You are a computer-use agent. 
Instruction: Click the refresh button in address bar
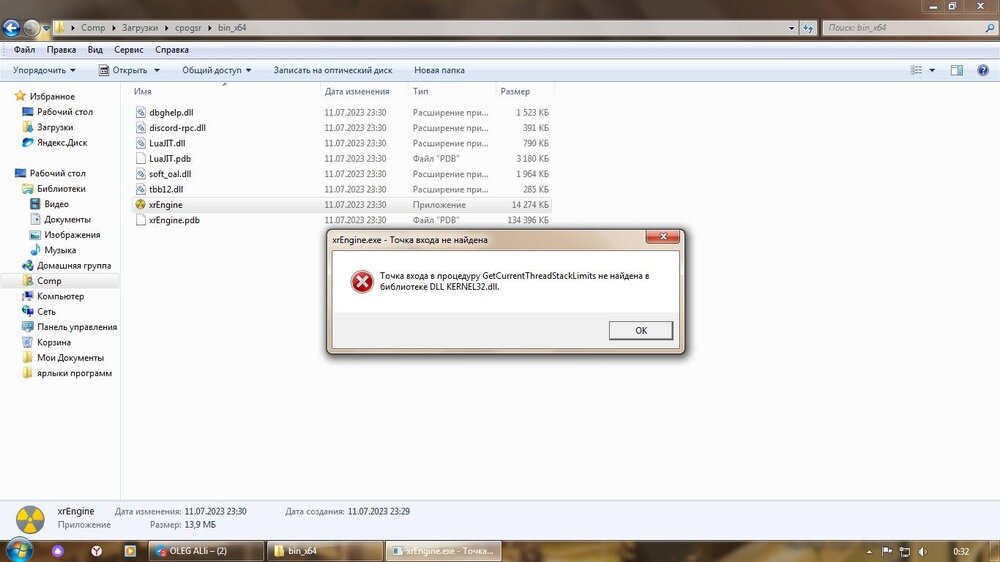click(808, 28)
